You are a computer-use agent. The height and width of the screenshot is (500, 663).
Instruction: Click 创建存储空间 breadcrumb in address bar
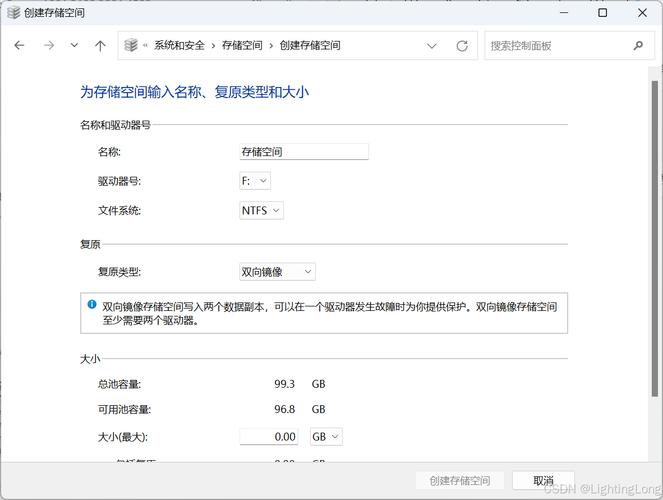pos(310,45)
